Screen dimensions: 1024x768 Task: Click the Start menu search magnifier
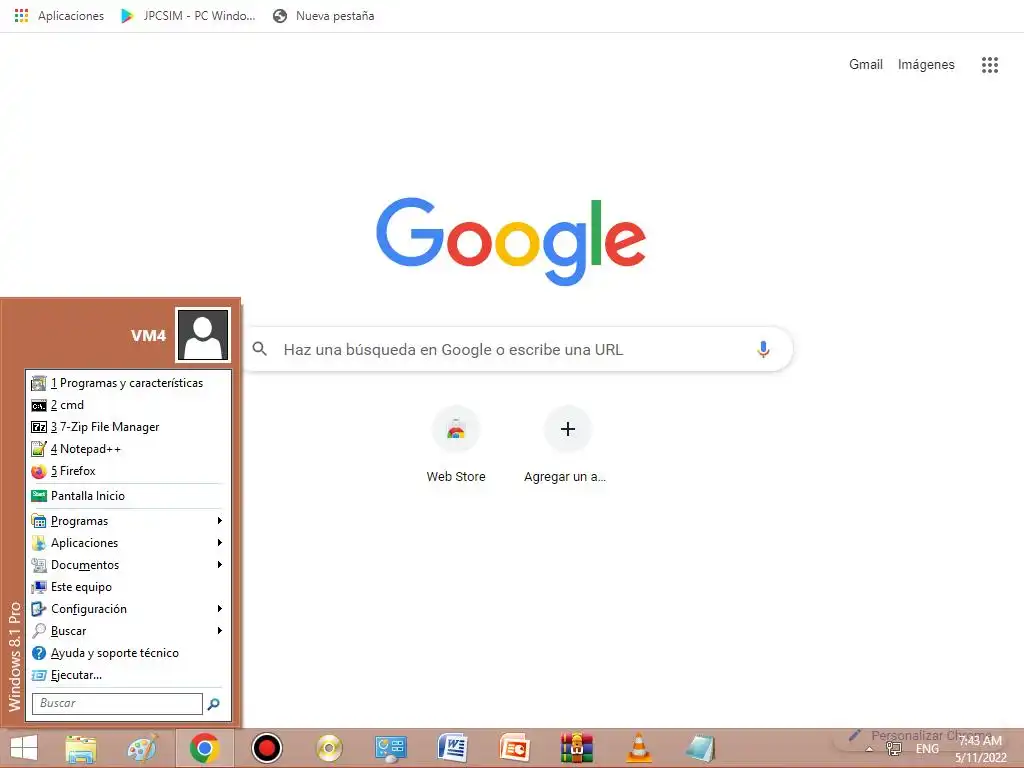[x=214, y=704]
